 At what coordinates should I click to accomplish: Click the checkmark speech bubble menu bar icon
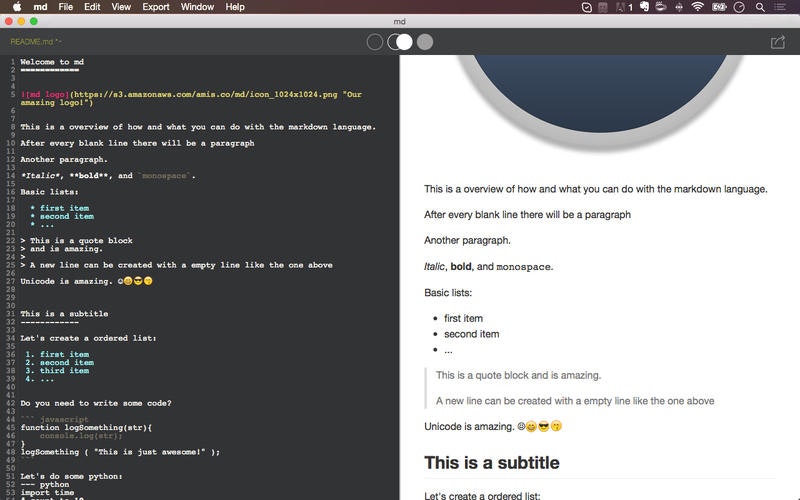pyautogui.click(x=587, y=7)
